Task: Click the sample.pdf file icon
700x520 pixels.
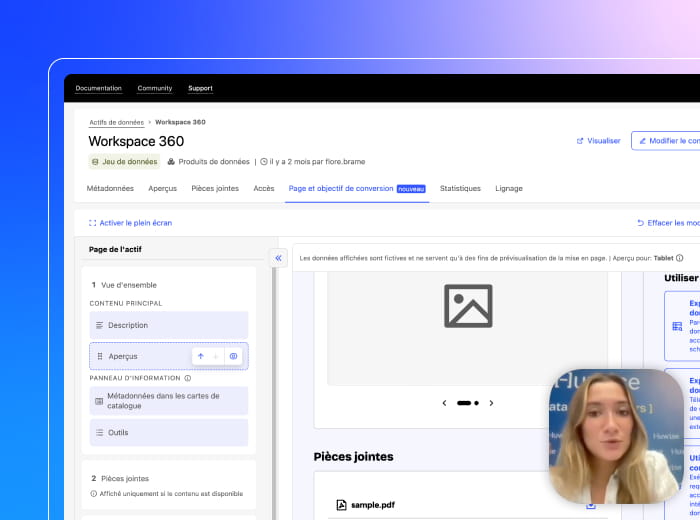Action: tap(341, 505)
